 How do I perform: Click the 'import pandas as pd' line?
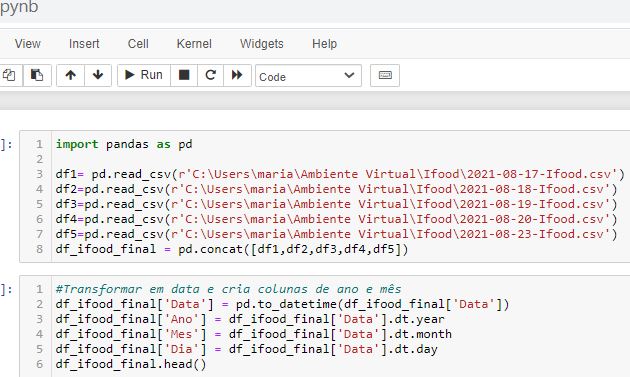coord(124,144)
